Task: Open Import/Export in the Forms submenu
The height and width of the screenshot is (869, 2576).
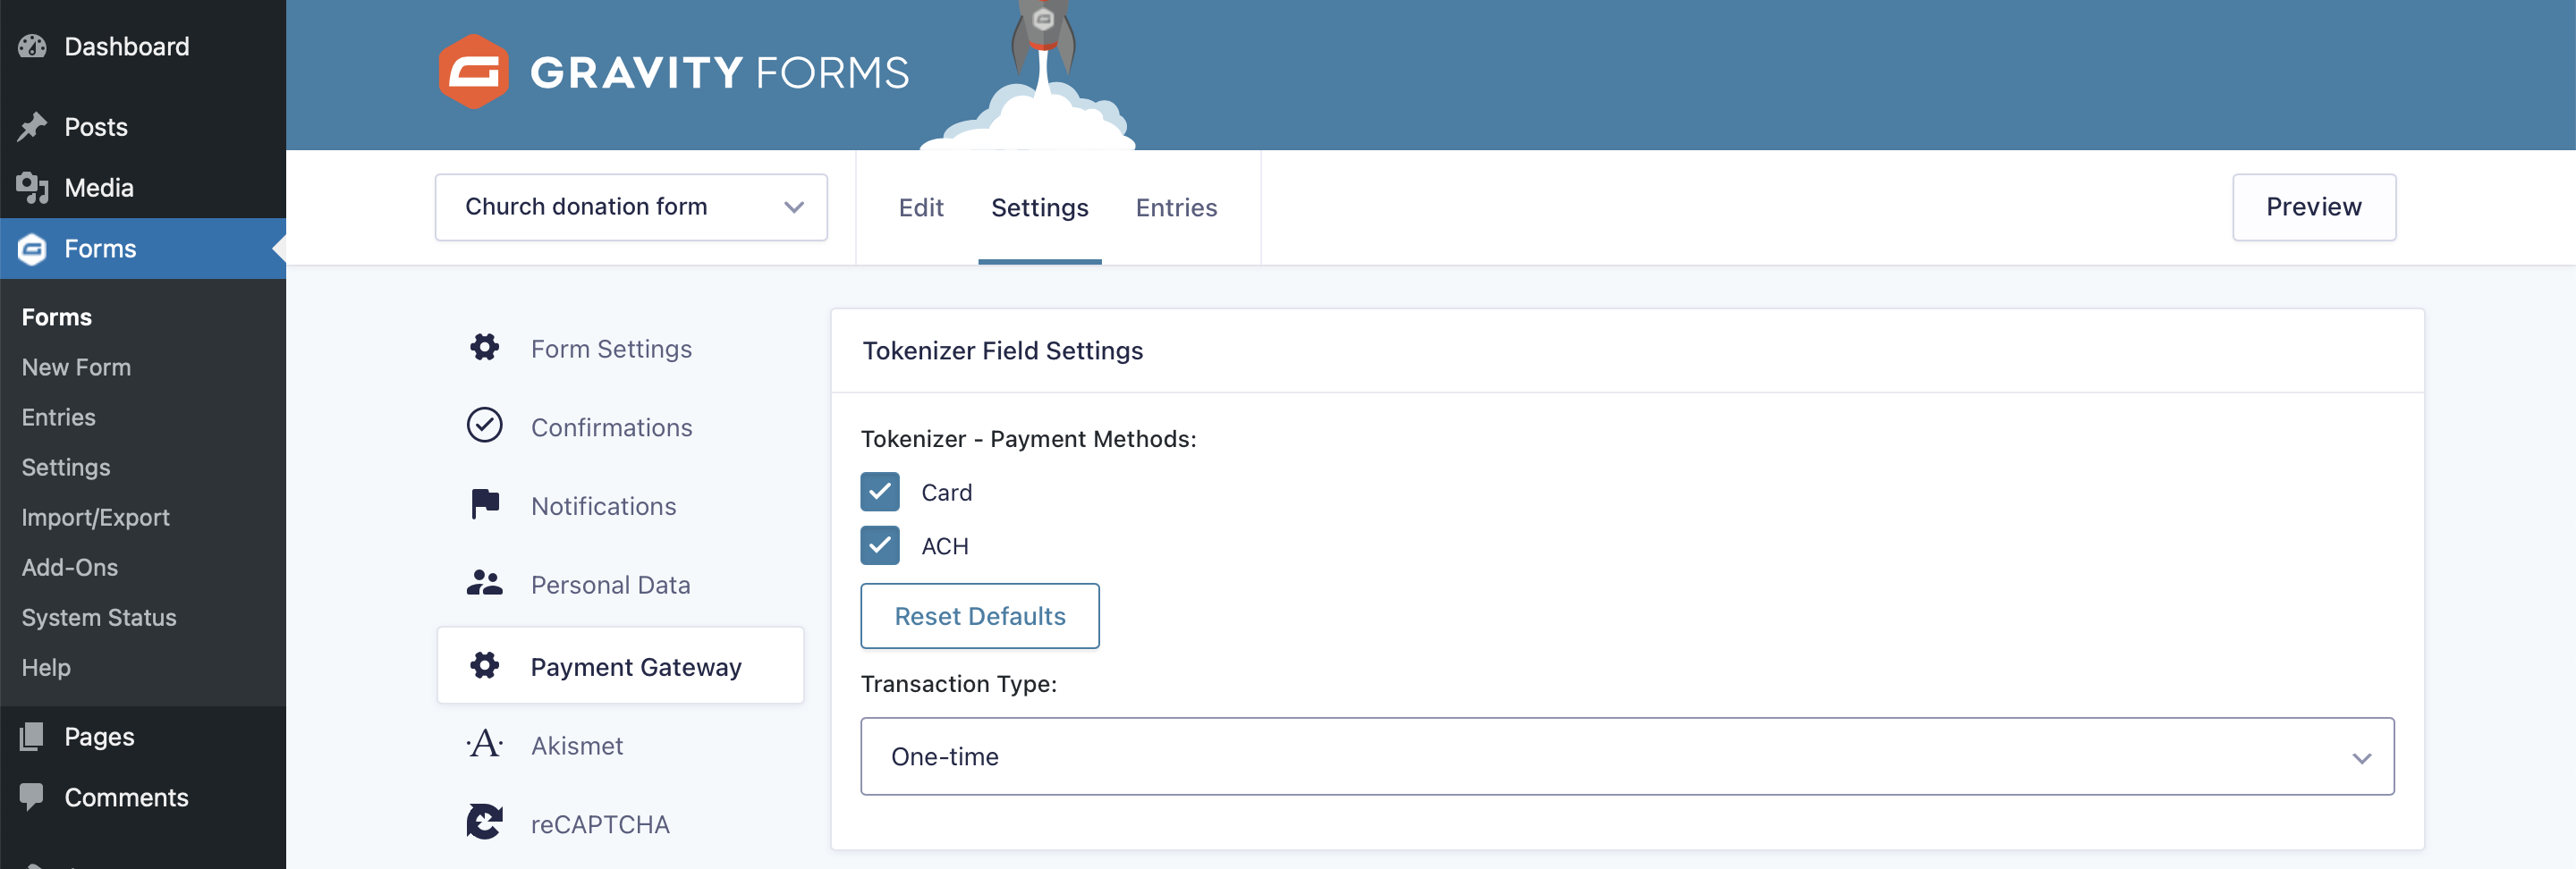Action: pyautogui.click(x=96, y=517)
